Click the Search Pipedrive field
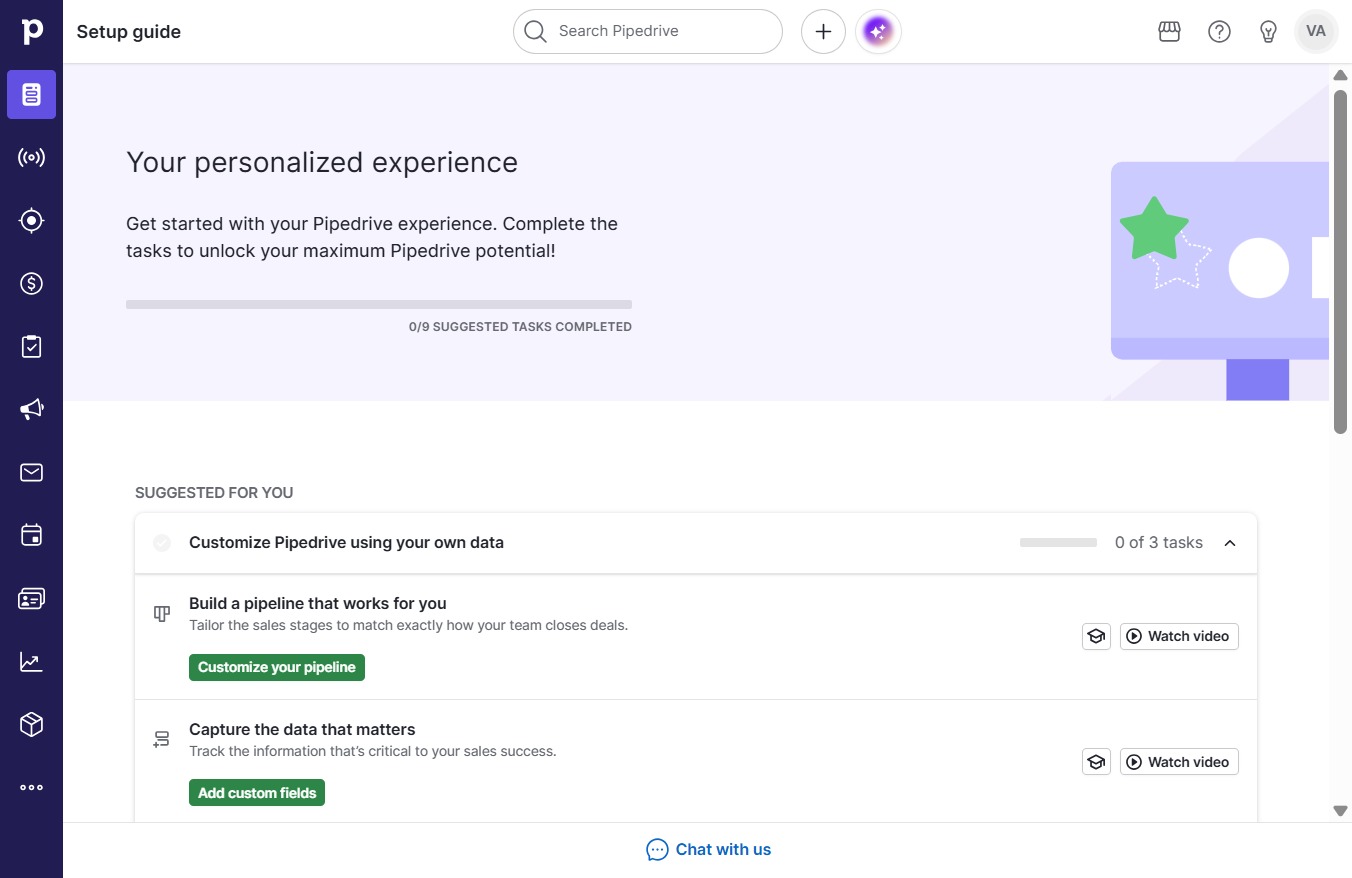Viewport: 1352px width, 878px height. [x=648, y=32]
